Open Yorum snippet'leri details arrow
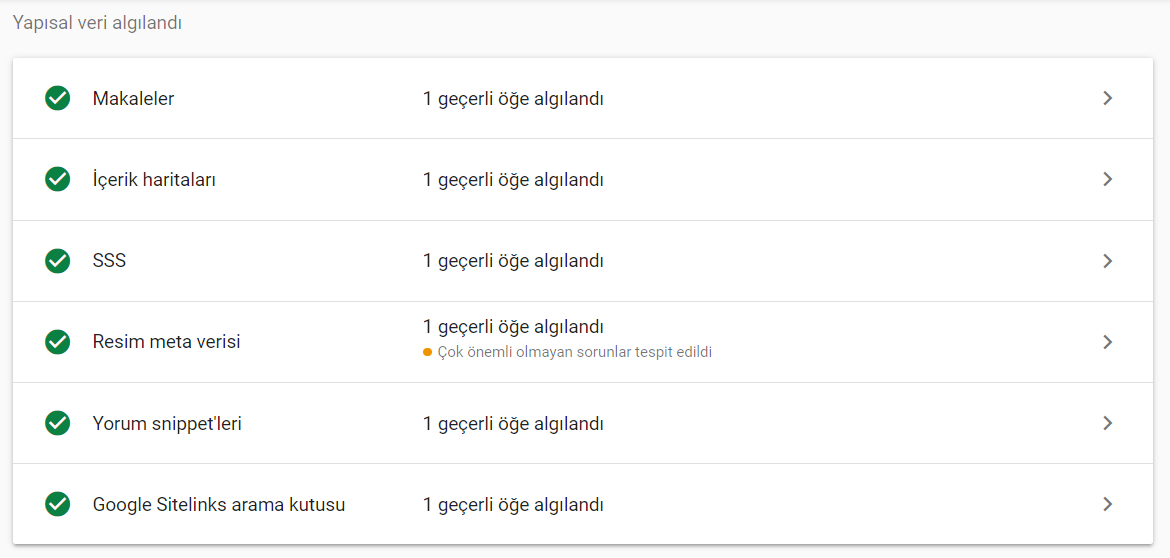The width and height of the screenshot is (1170, 558). pos(1108,424)
